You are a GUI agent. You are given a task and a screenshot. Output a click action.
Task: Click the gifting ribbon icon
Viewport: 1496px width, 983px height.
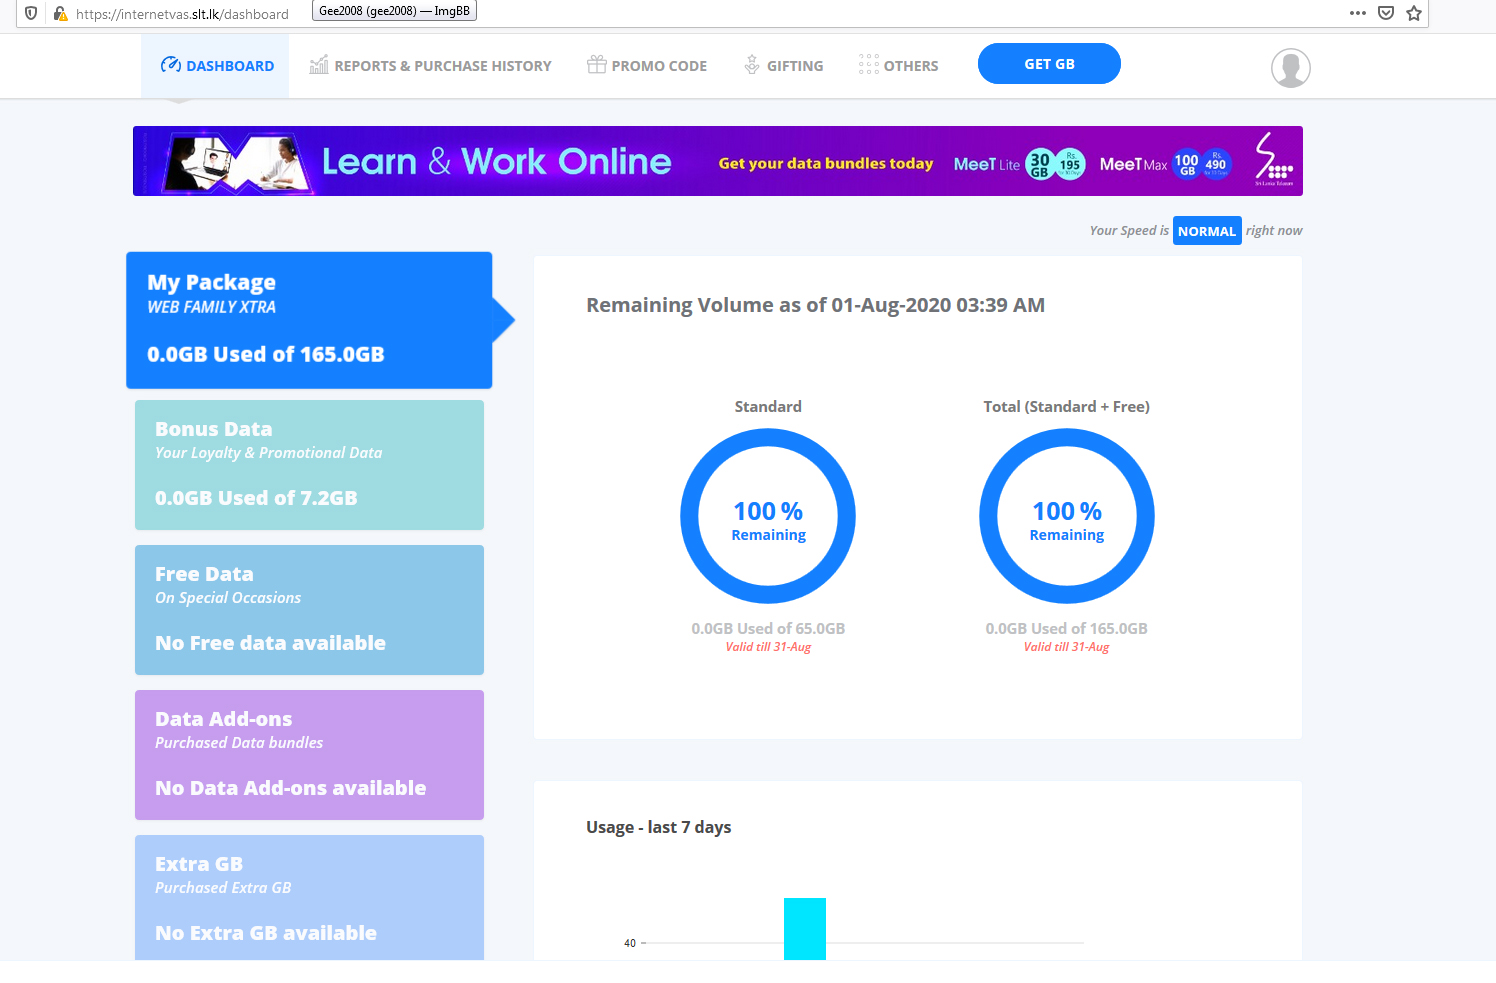(x=752, y=65)
